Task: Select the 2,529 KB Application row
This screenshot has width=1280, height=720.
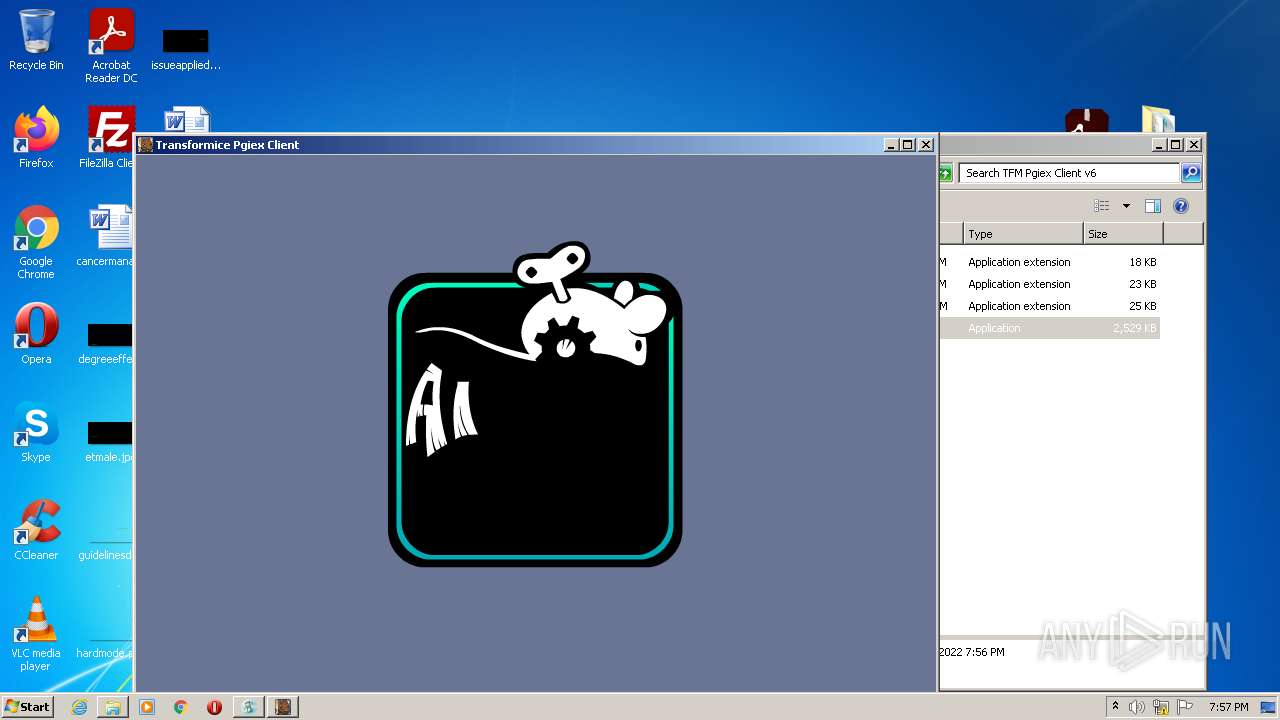Action: (1049, 328)
